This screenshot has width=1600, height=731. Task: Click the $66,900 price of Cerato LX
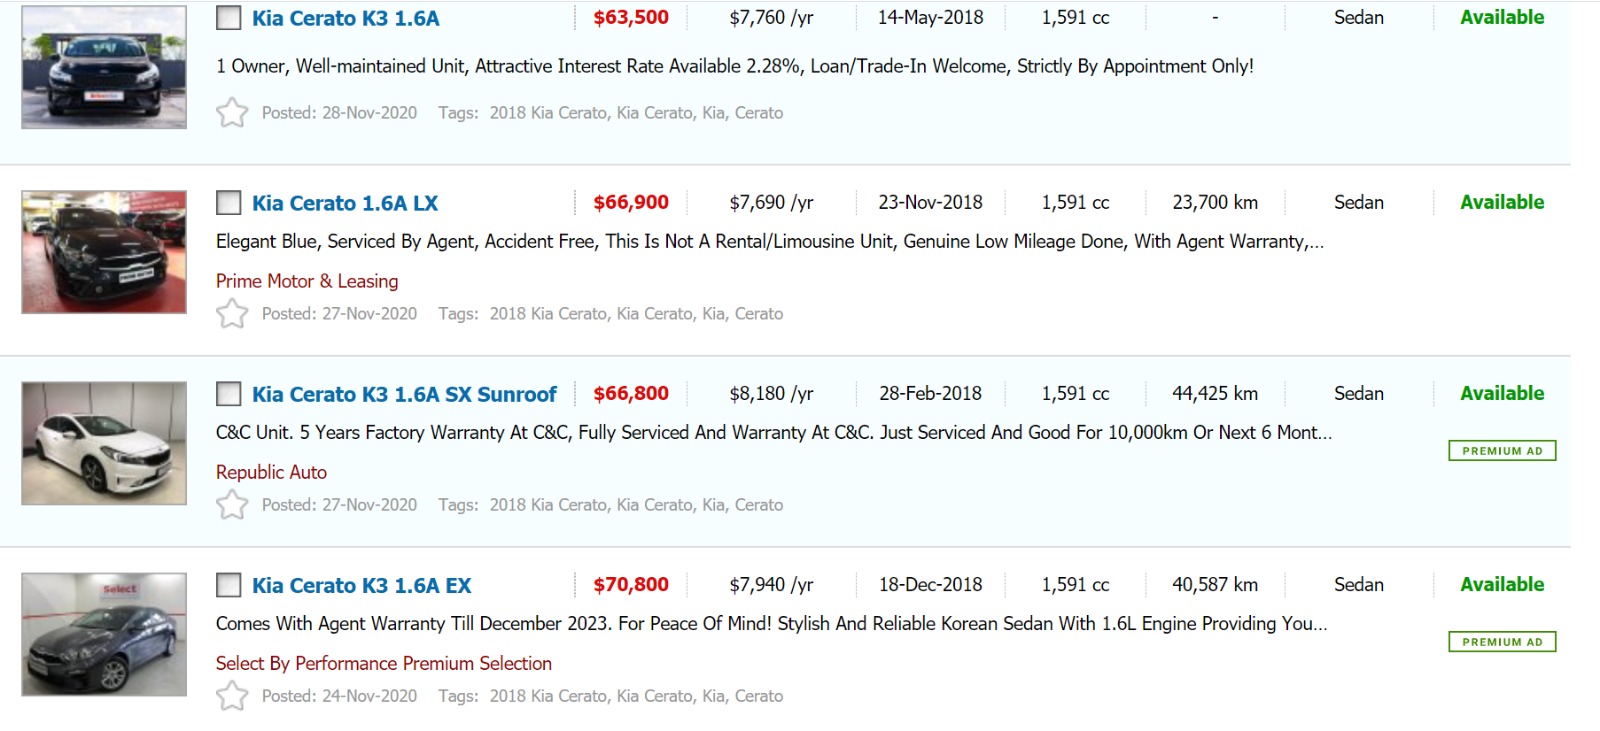631,202
